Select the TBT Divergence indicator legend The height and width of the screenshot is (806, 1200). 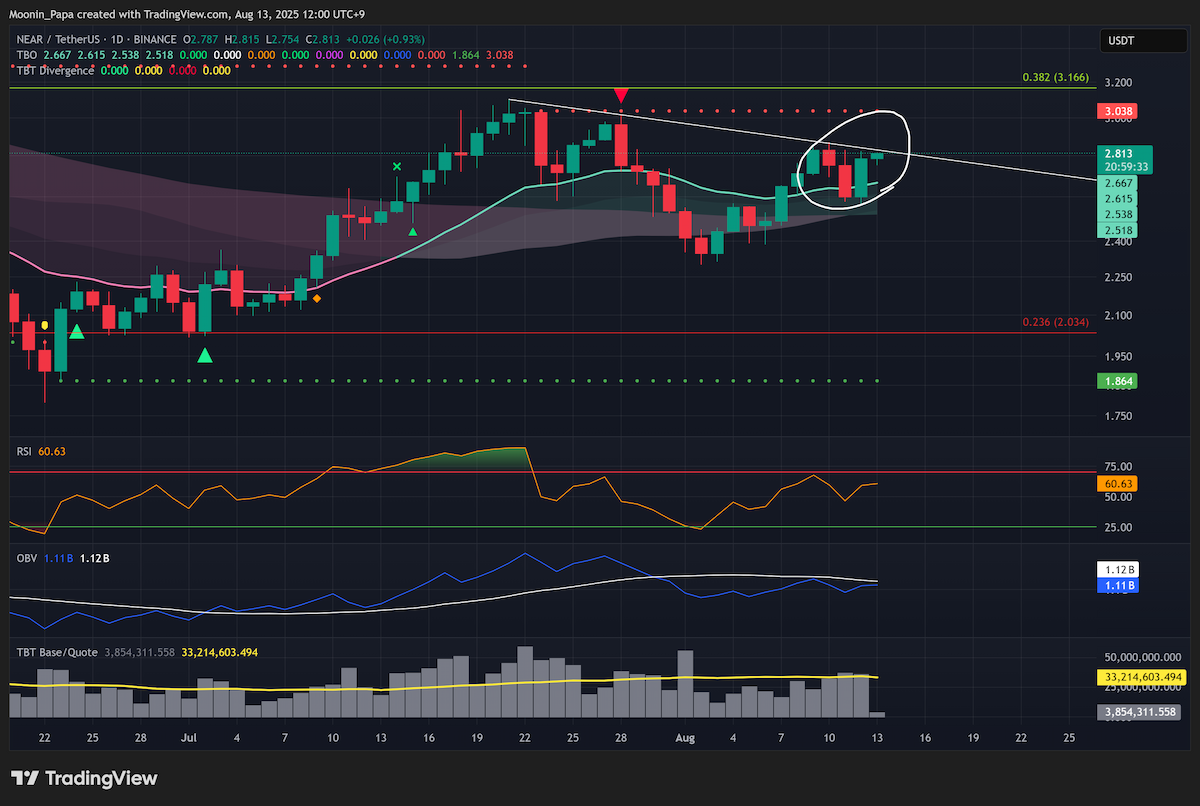coord(55,70)
